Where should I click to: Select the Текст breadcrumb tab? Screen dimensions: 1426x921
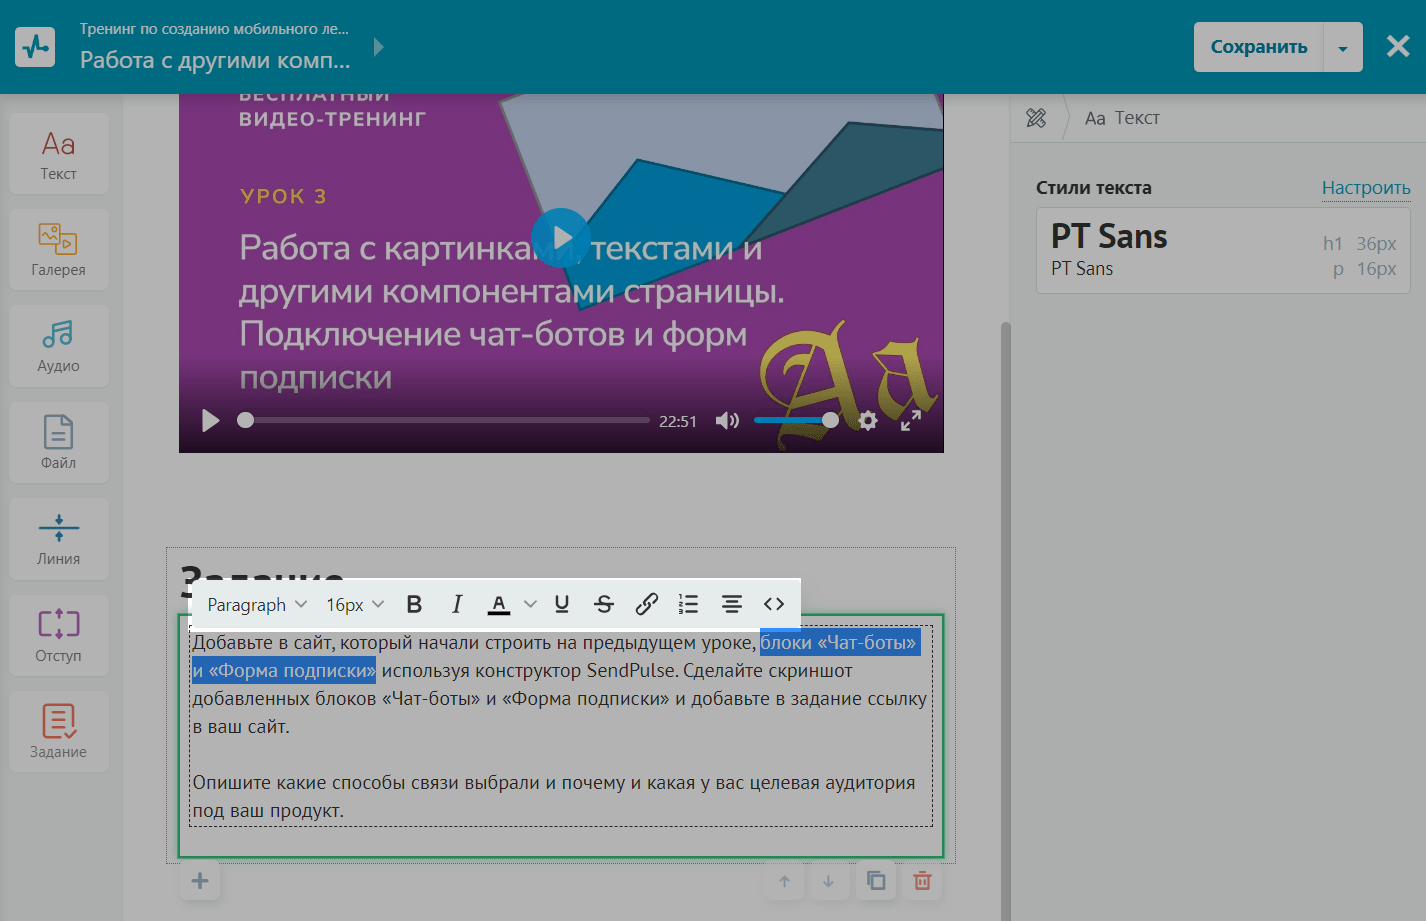click(1122, 118)
